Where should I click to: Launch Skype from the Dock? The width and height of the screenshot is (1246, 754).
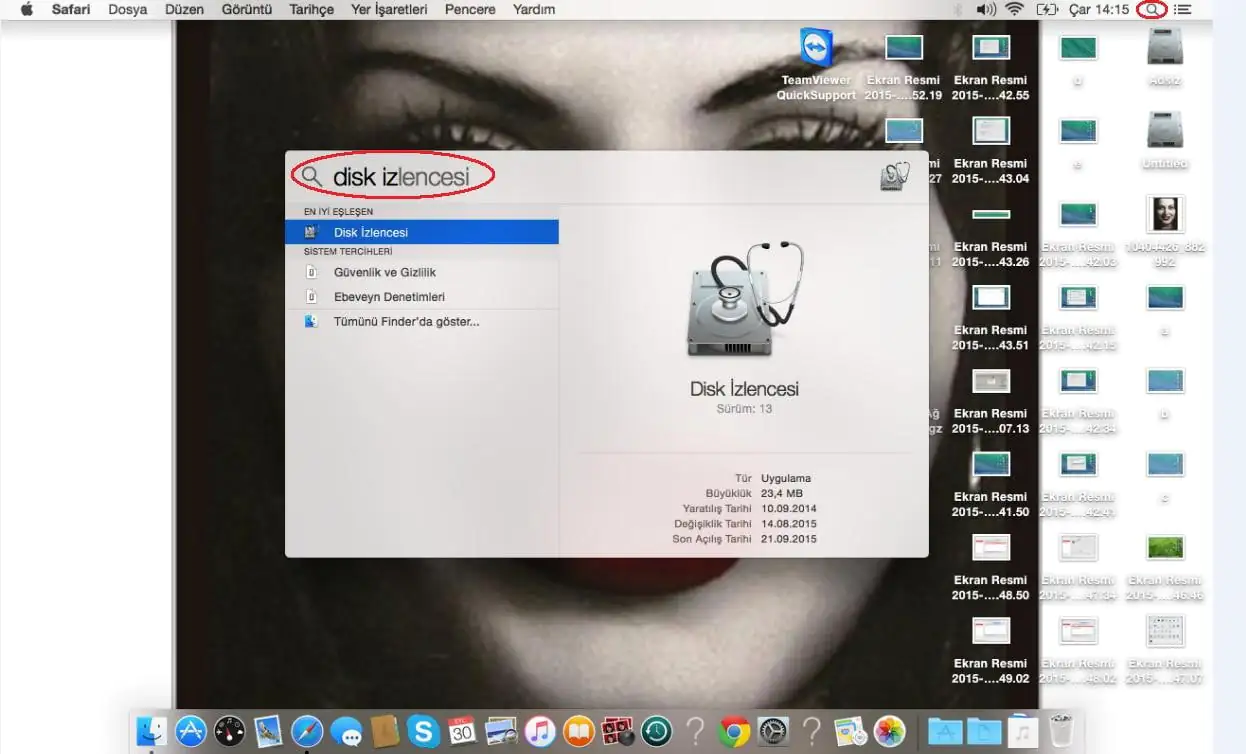(423, 732)
